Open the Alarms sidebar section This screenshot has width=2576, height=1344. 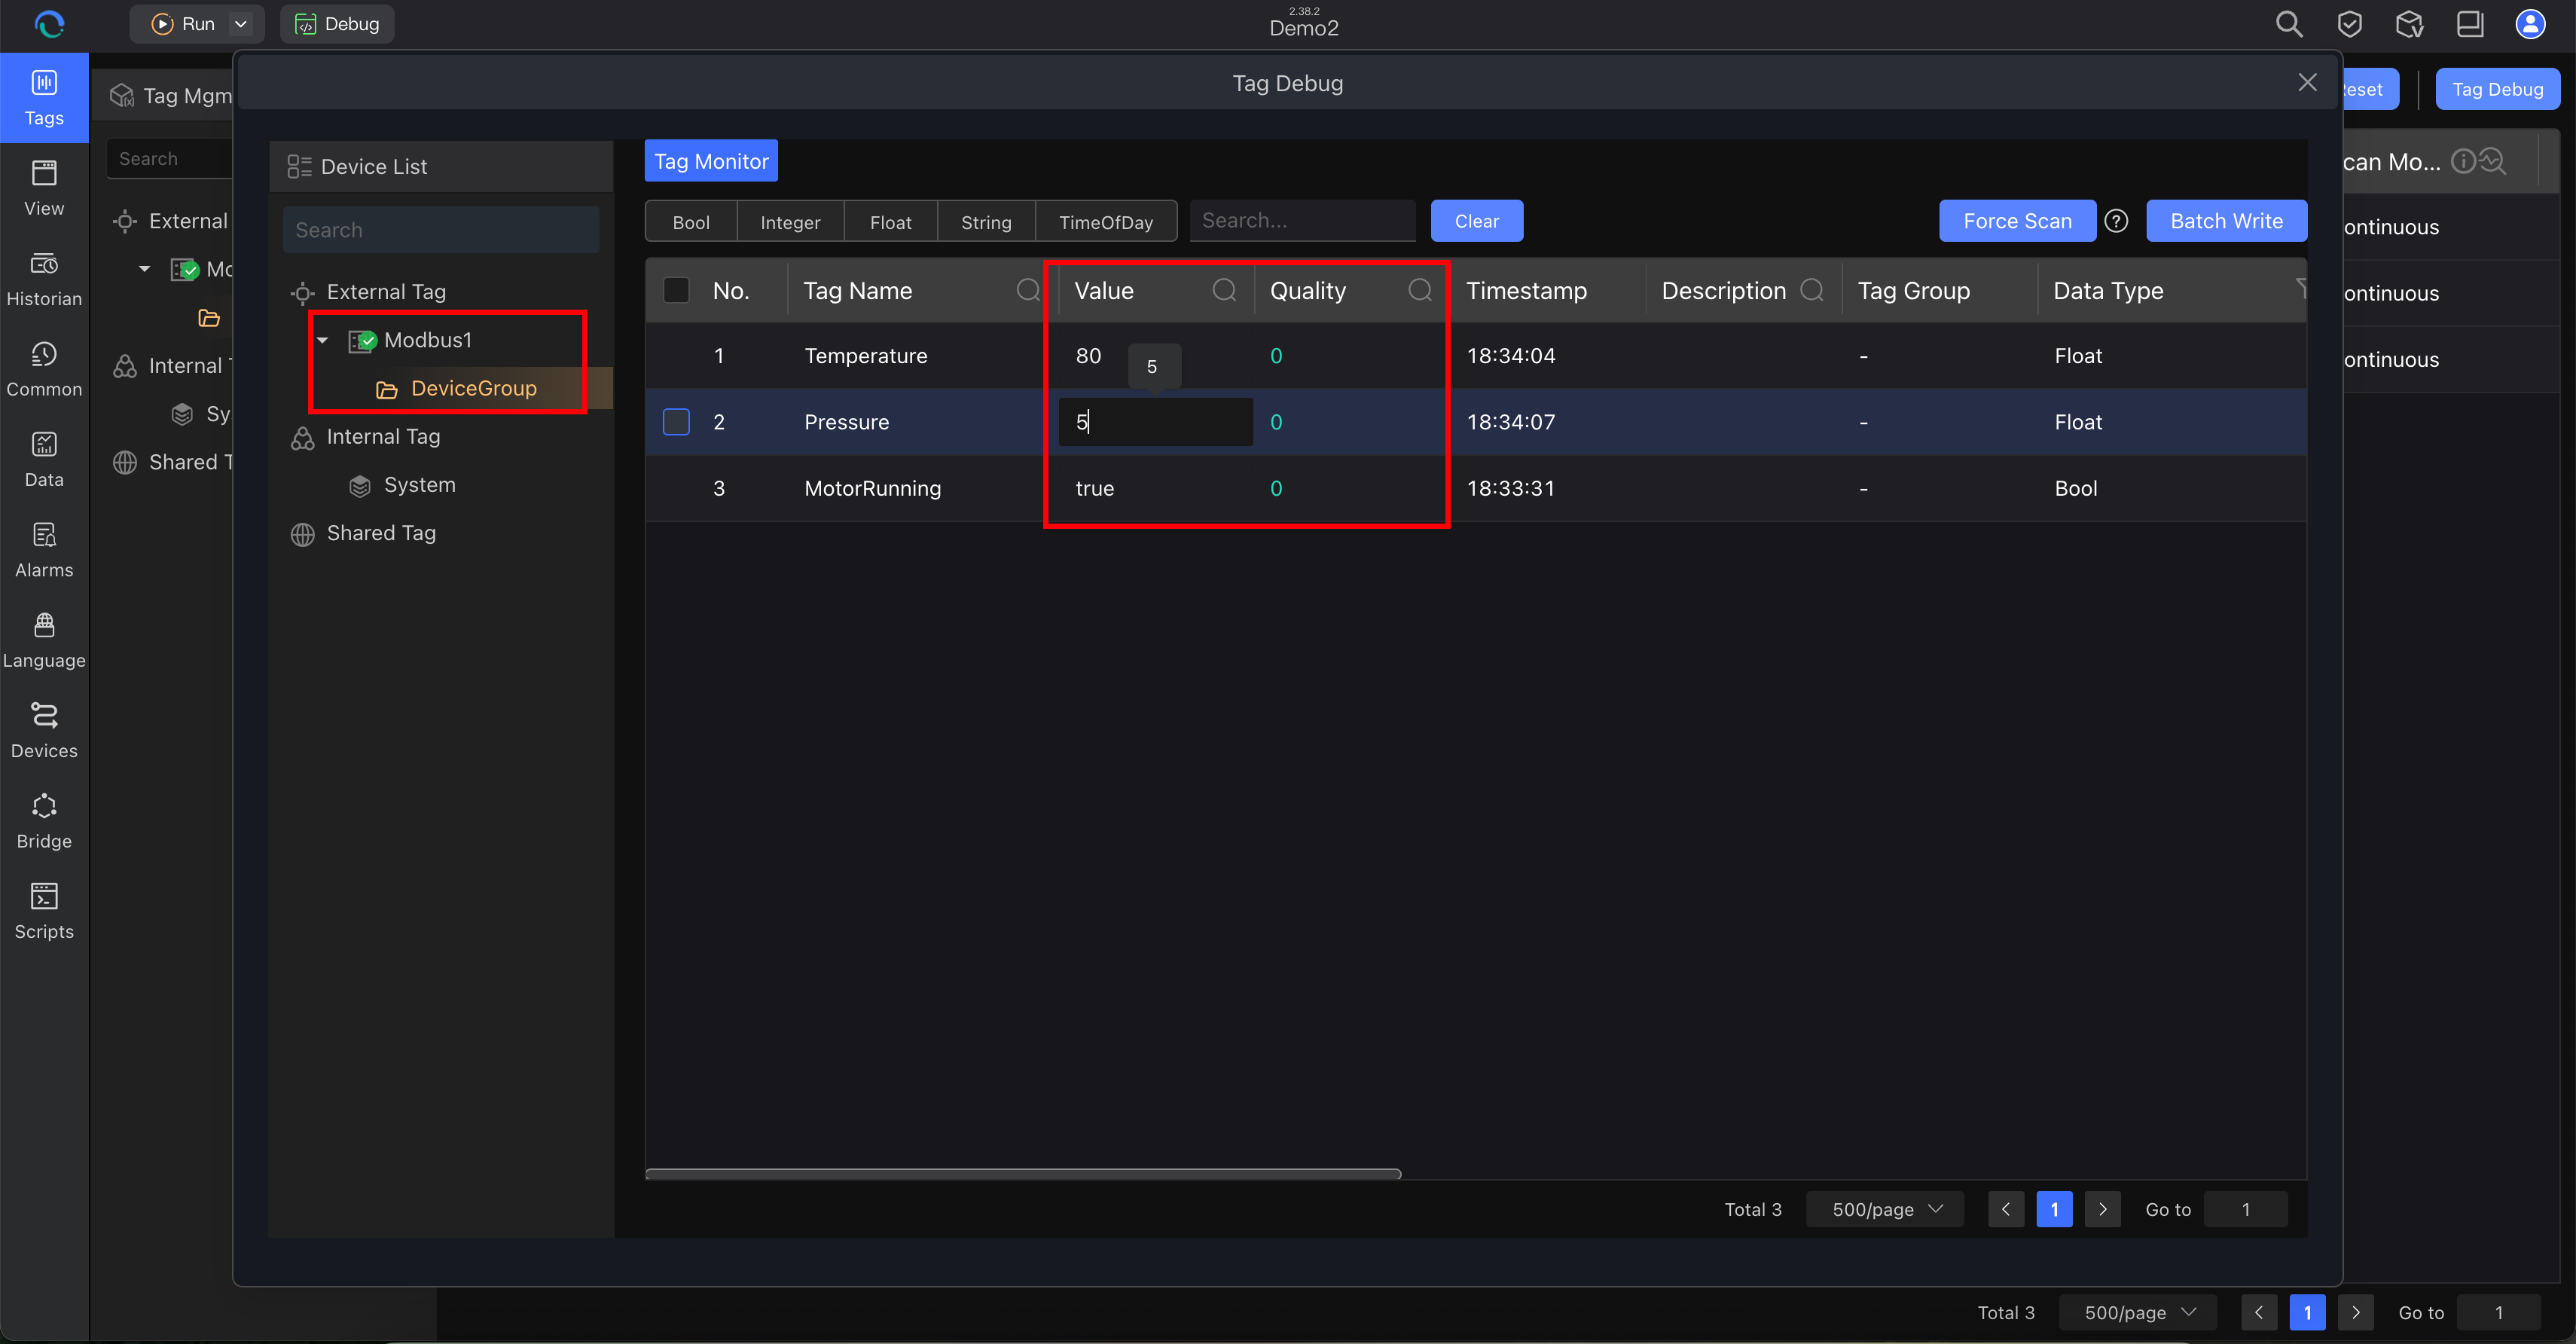44,550
